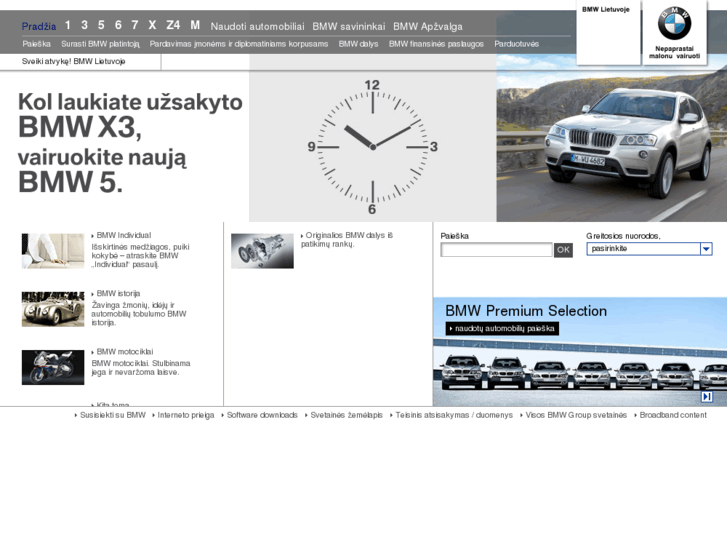This screenshot has width=727, height=545.
Task: Click the BMW istorija vintage car thumbnail
Action: [53, 309]
